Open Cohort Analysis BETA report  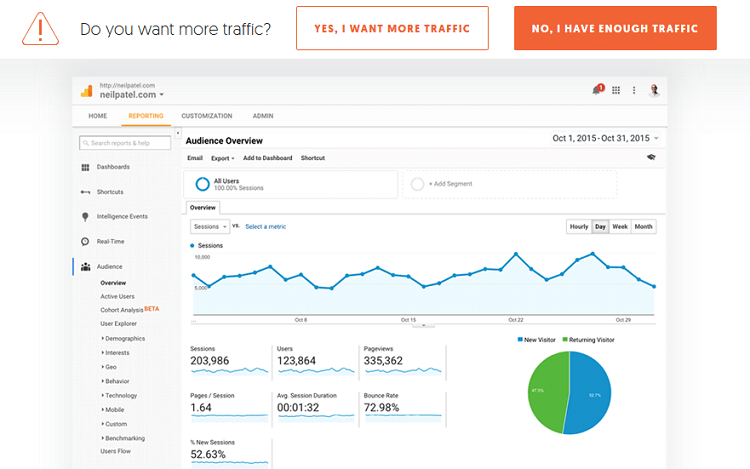pyautogui.click(x=130, y=310)
